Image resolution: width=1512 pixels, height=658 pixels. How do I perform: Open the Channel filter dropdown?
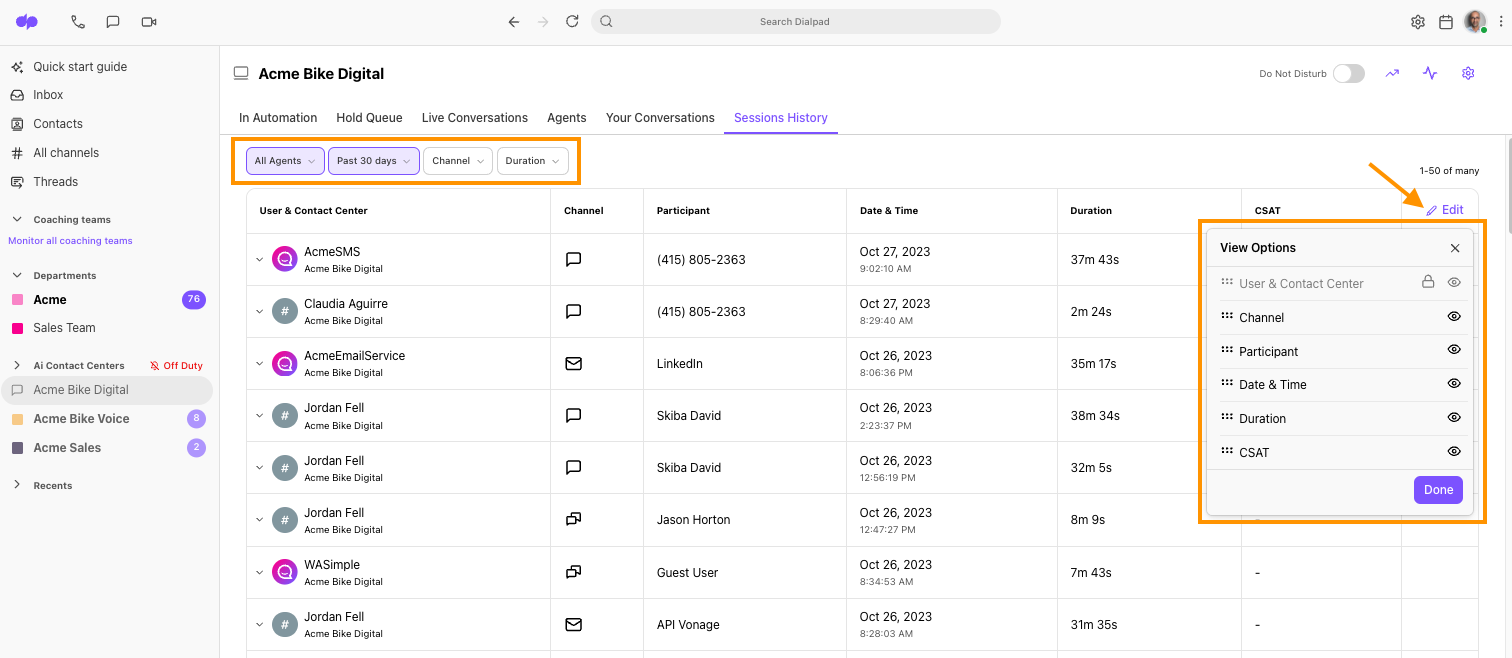458,161
